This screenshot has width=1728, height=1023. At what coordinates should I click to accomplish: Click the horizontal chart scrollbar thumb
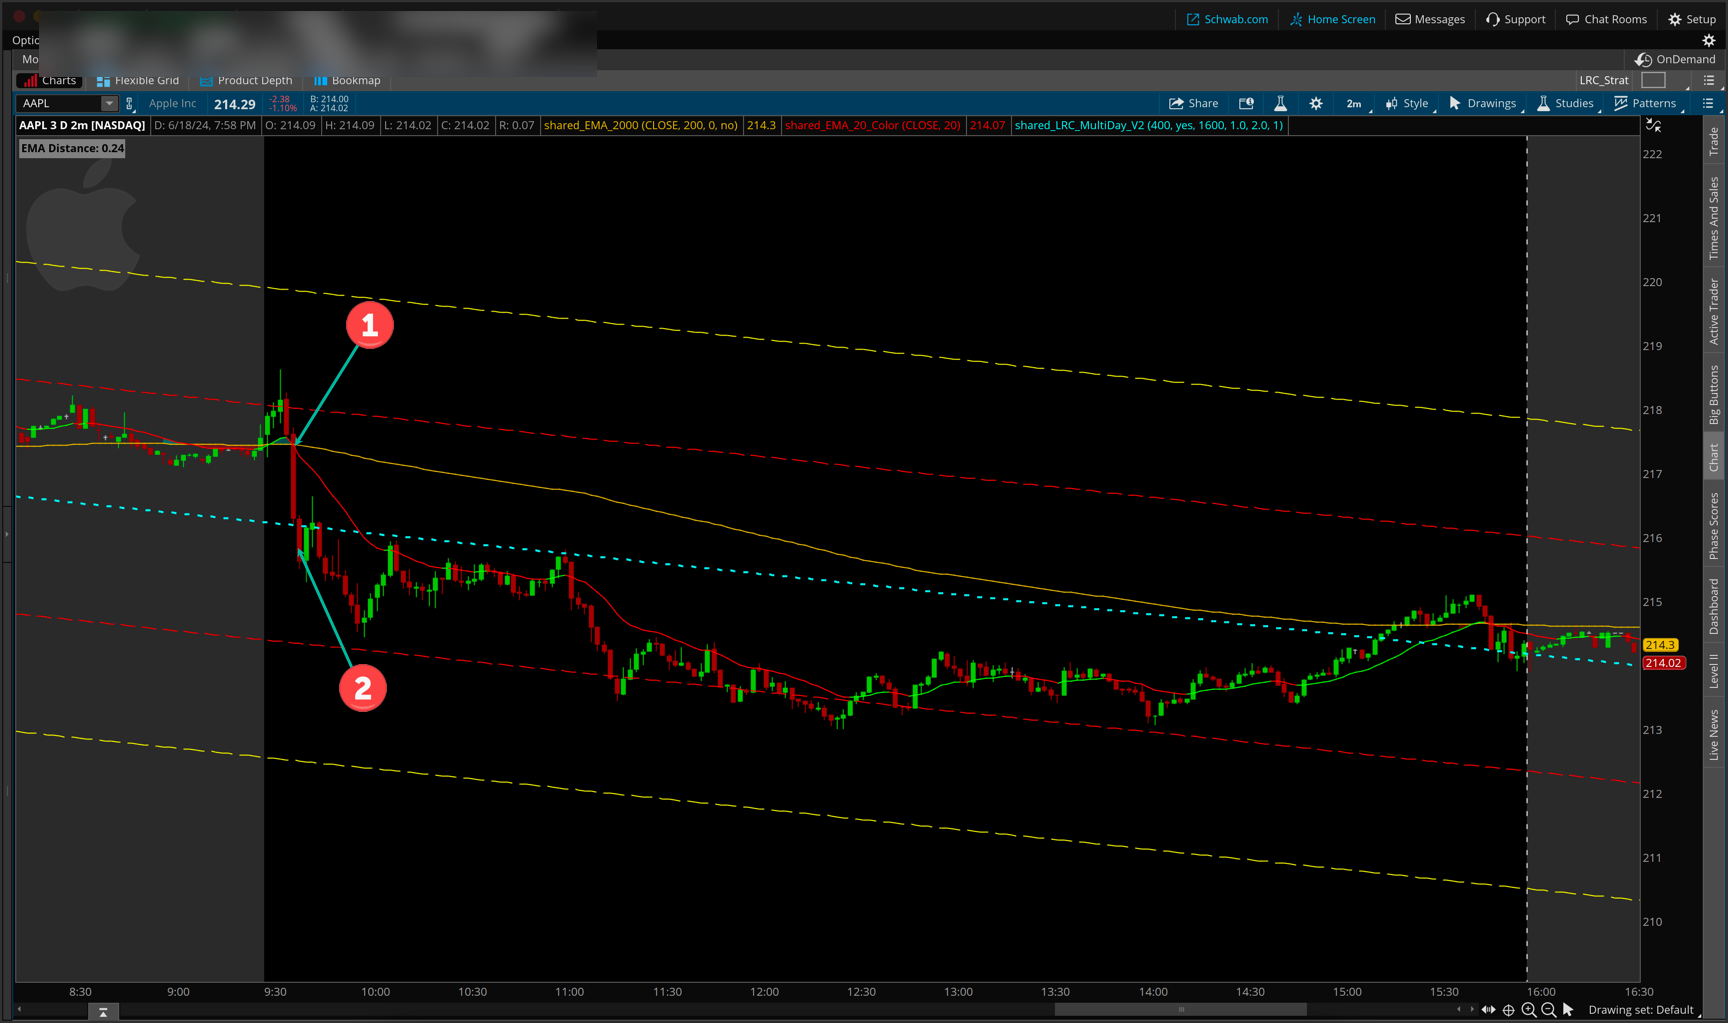pos(1180,1010)
